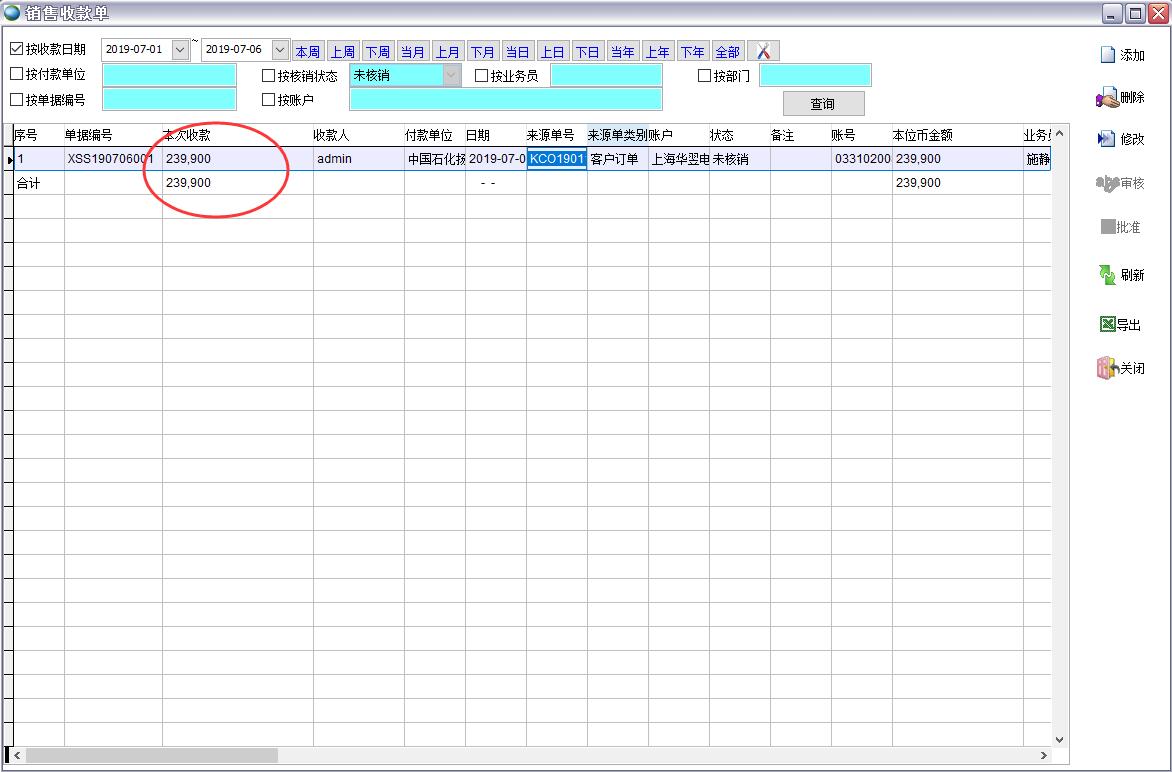Click the 添加 (Add) icon

pos(1107,55)
